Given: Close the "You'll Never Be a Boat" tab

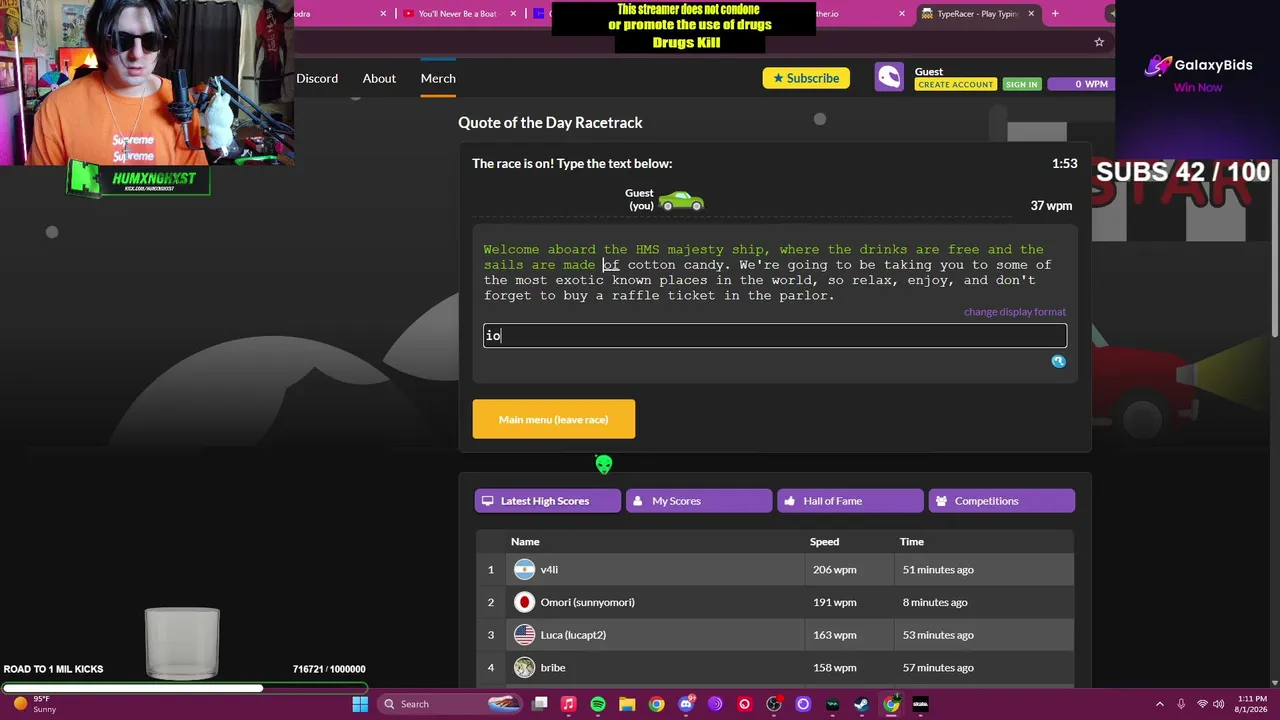Looking at the screenshot, I should pos(514,14).
